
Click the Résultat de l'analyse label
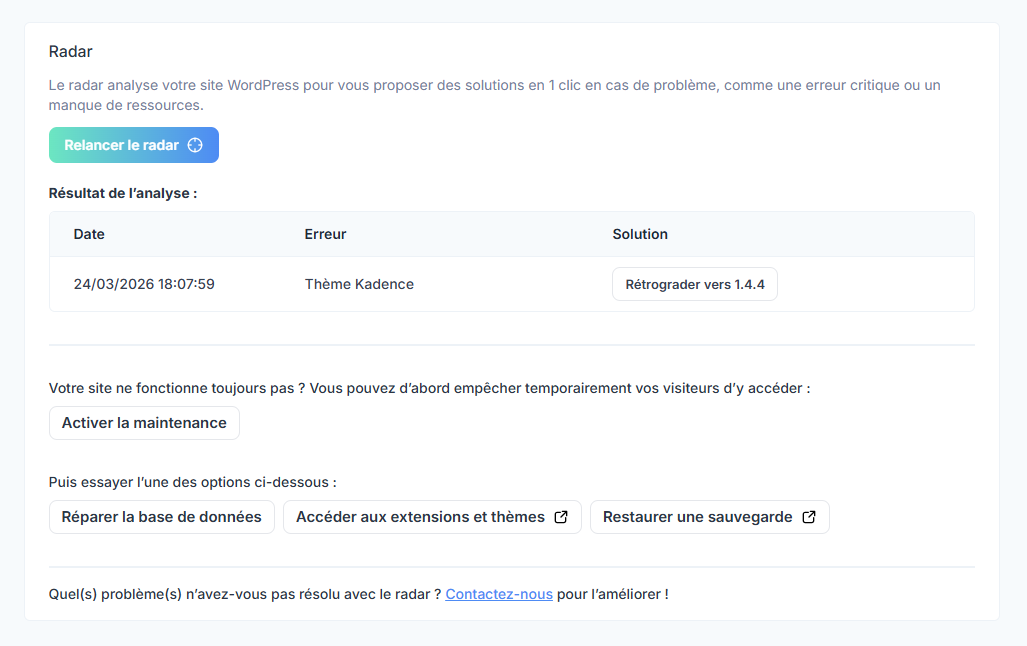tap(123, 193)
